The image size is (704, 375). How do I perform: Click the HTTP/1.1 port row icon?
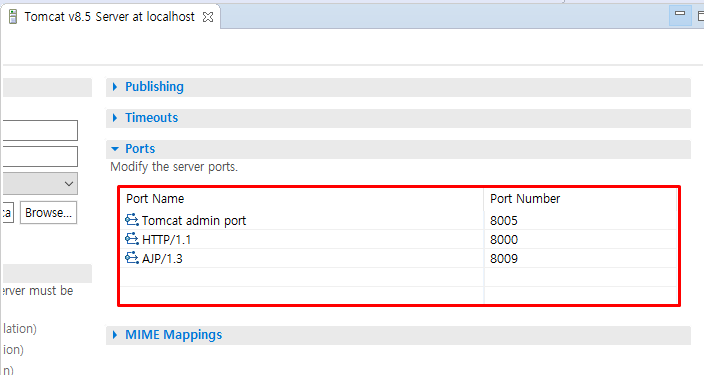point(132,239)
